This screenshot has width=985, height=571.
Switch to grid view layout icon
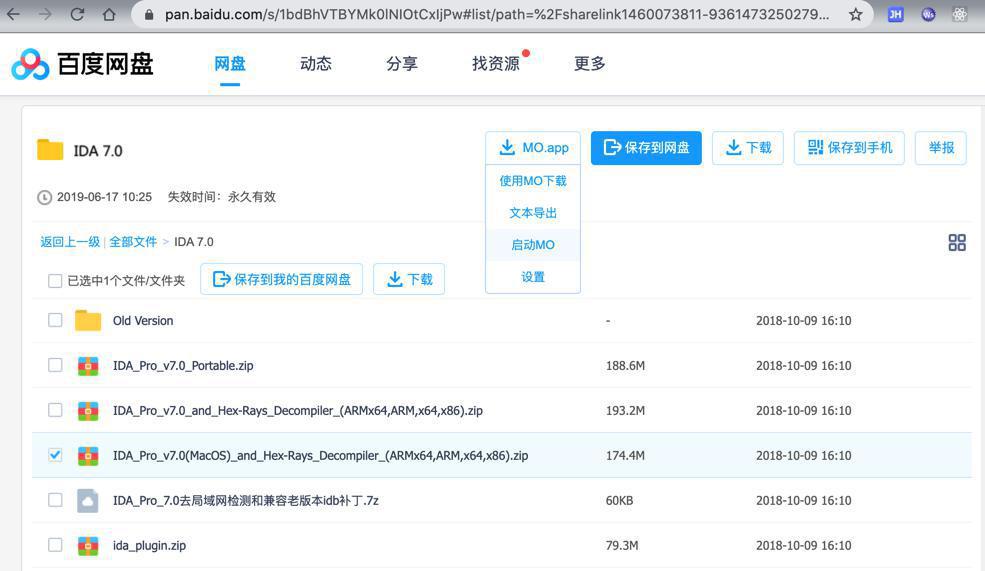click(x=957, y=242)
